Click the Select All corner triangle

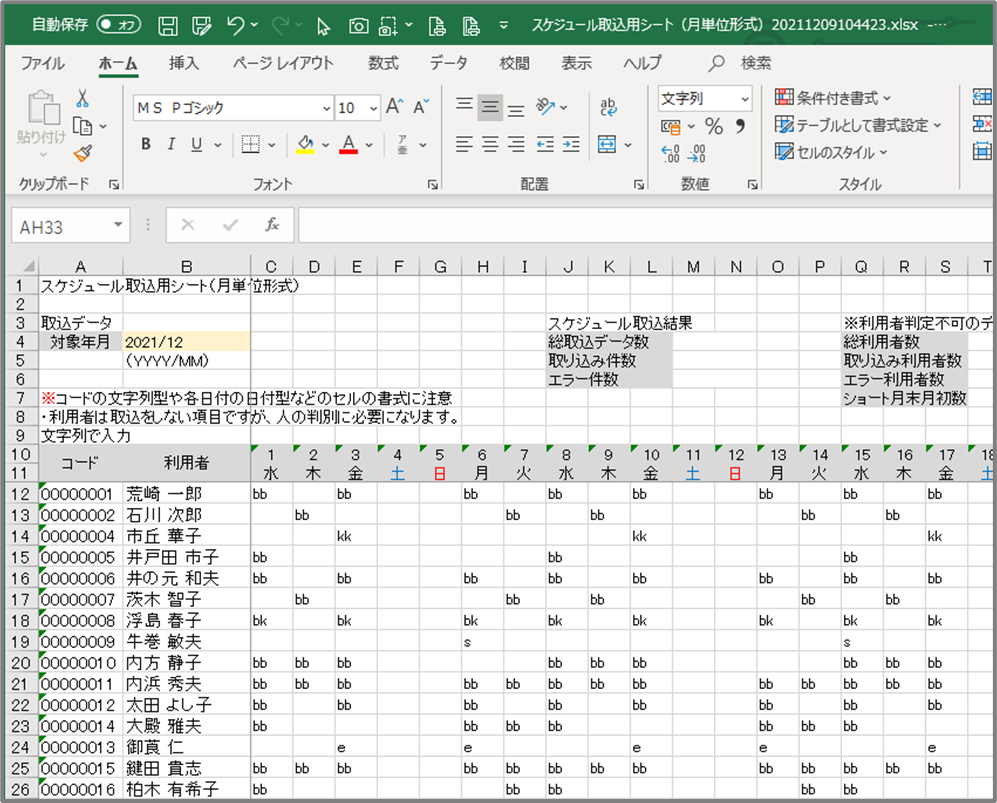[x=29, y=266]
